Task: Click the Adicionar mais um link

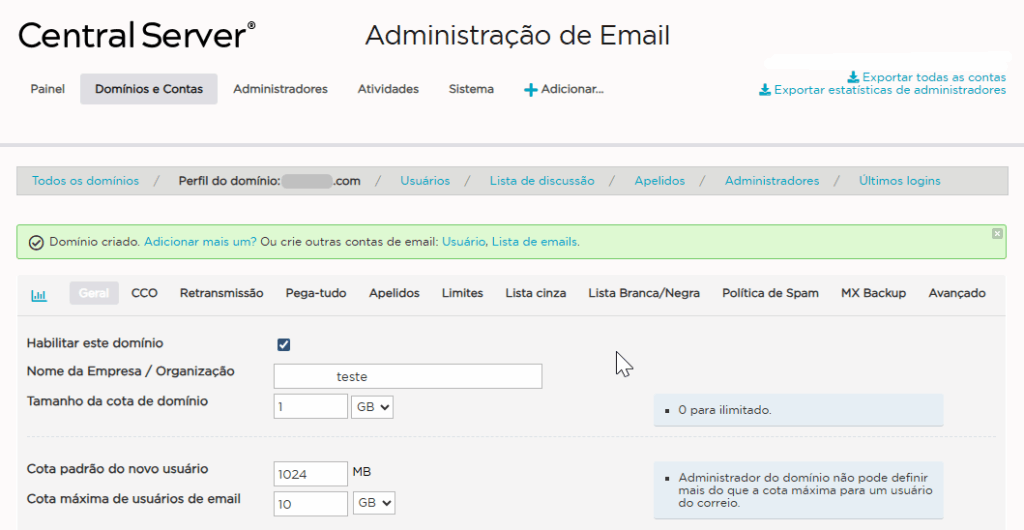Action: pyautogui.click(x=200, y=242)
